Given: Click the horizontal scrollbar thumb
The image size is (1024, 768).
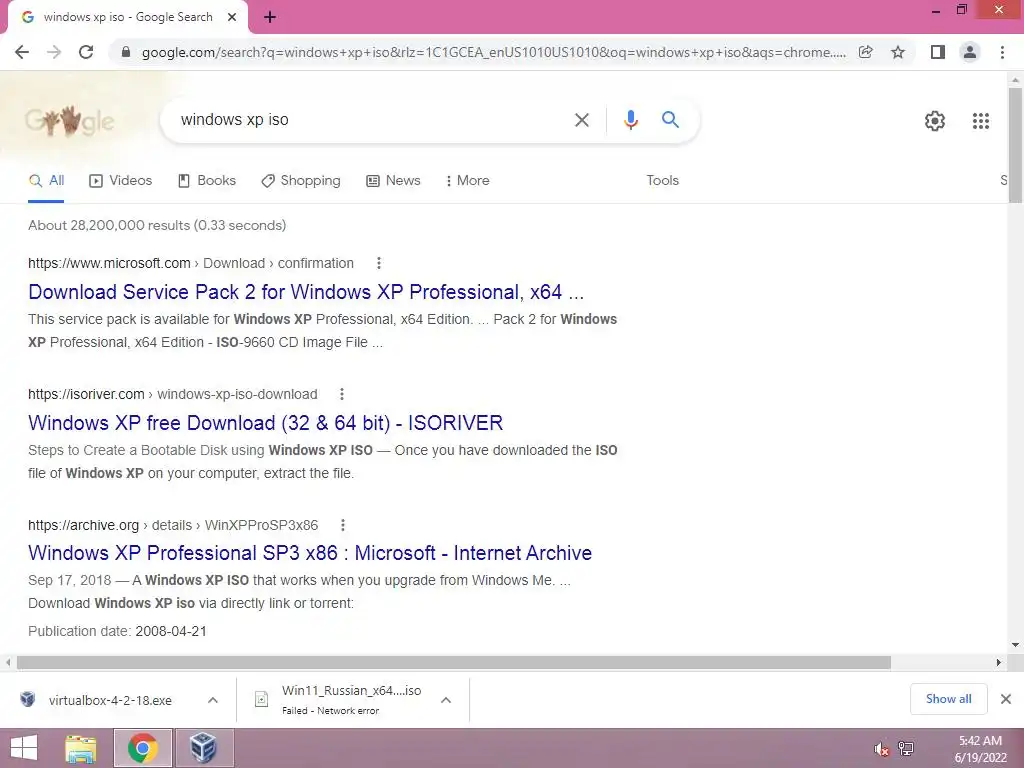Looking at the screenshot, I should [x=454, y=663].
